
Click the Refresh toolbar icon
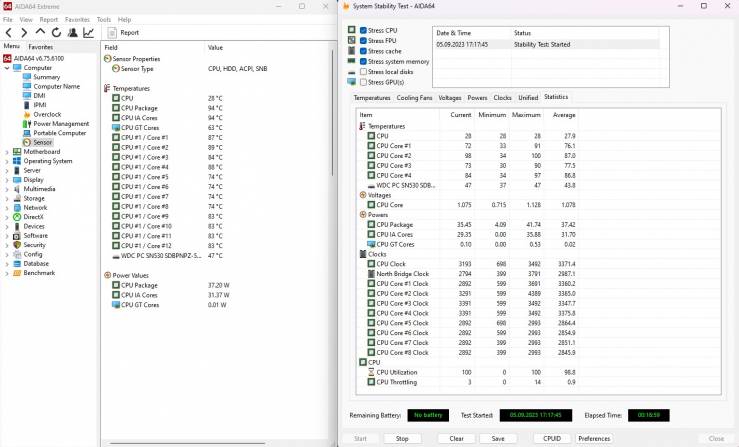57,33
